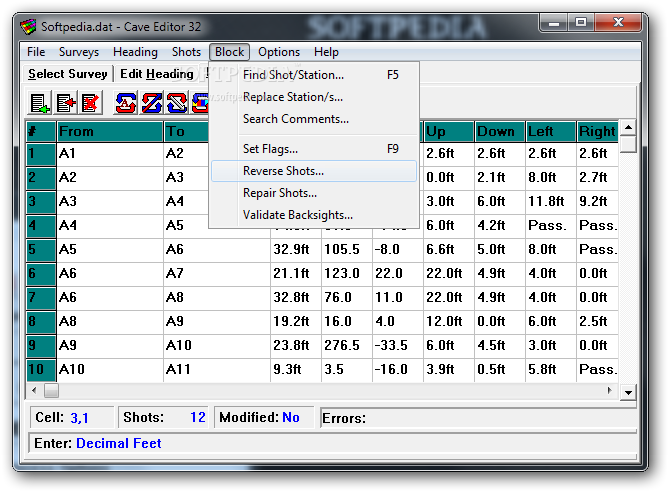Click the delete shot icon with red X

[x=90, y=102]
